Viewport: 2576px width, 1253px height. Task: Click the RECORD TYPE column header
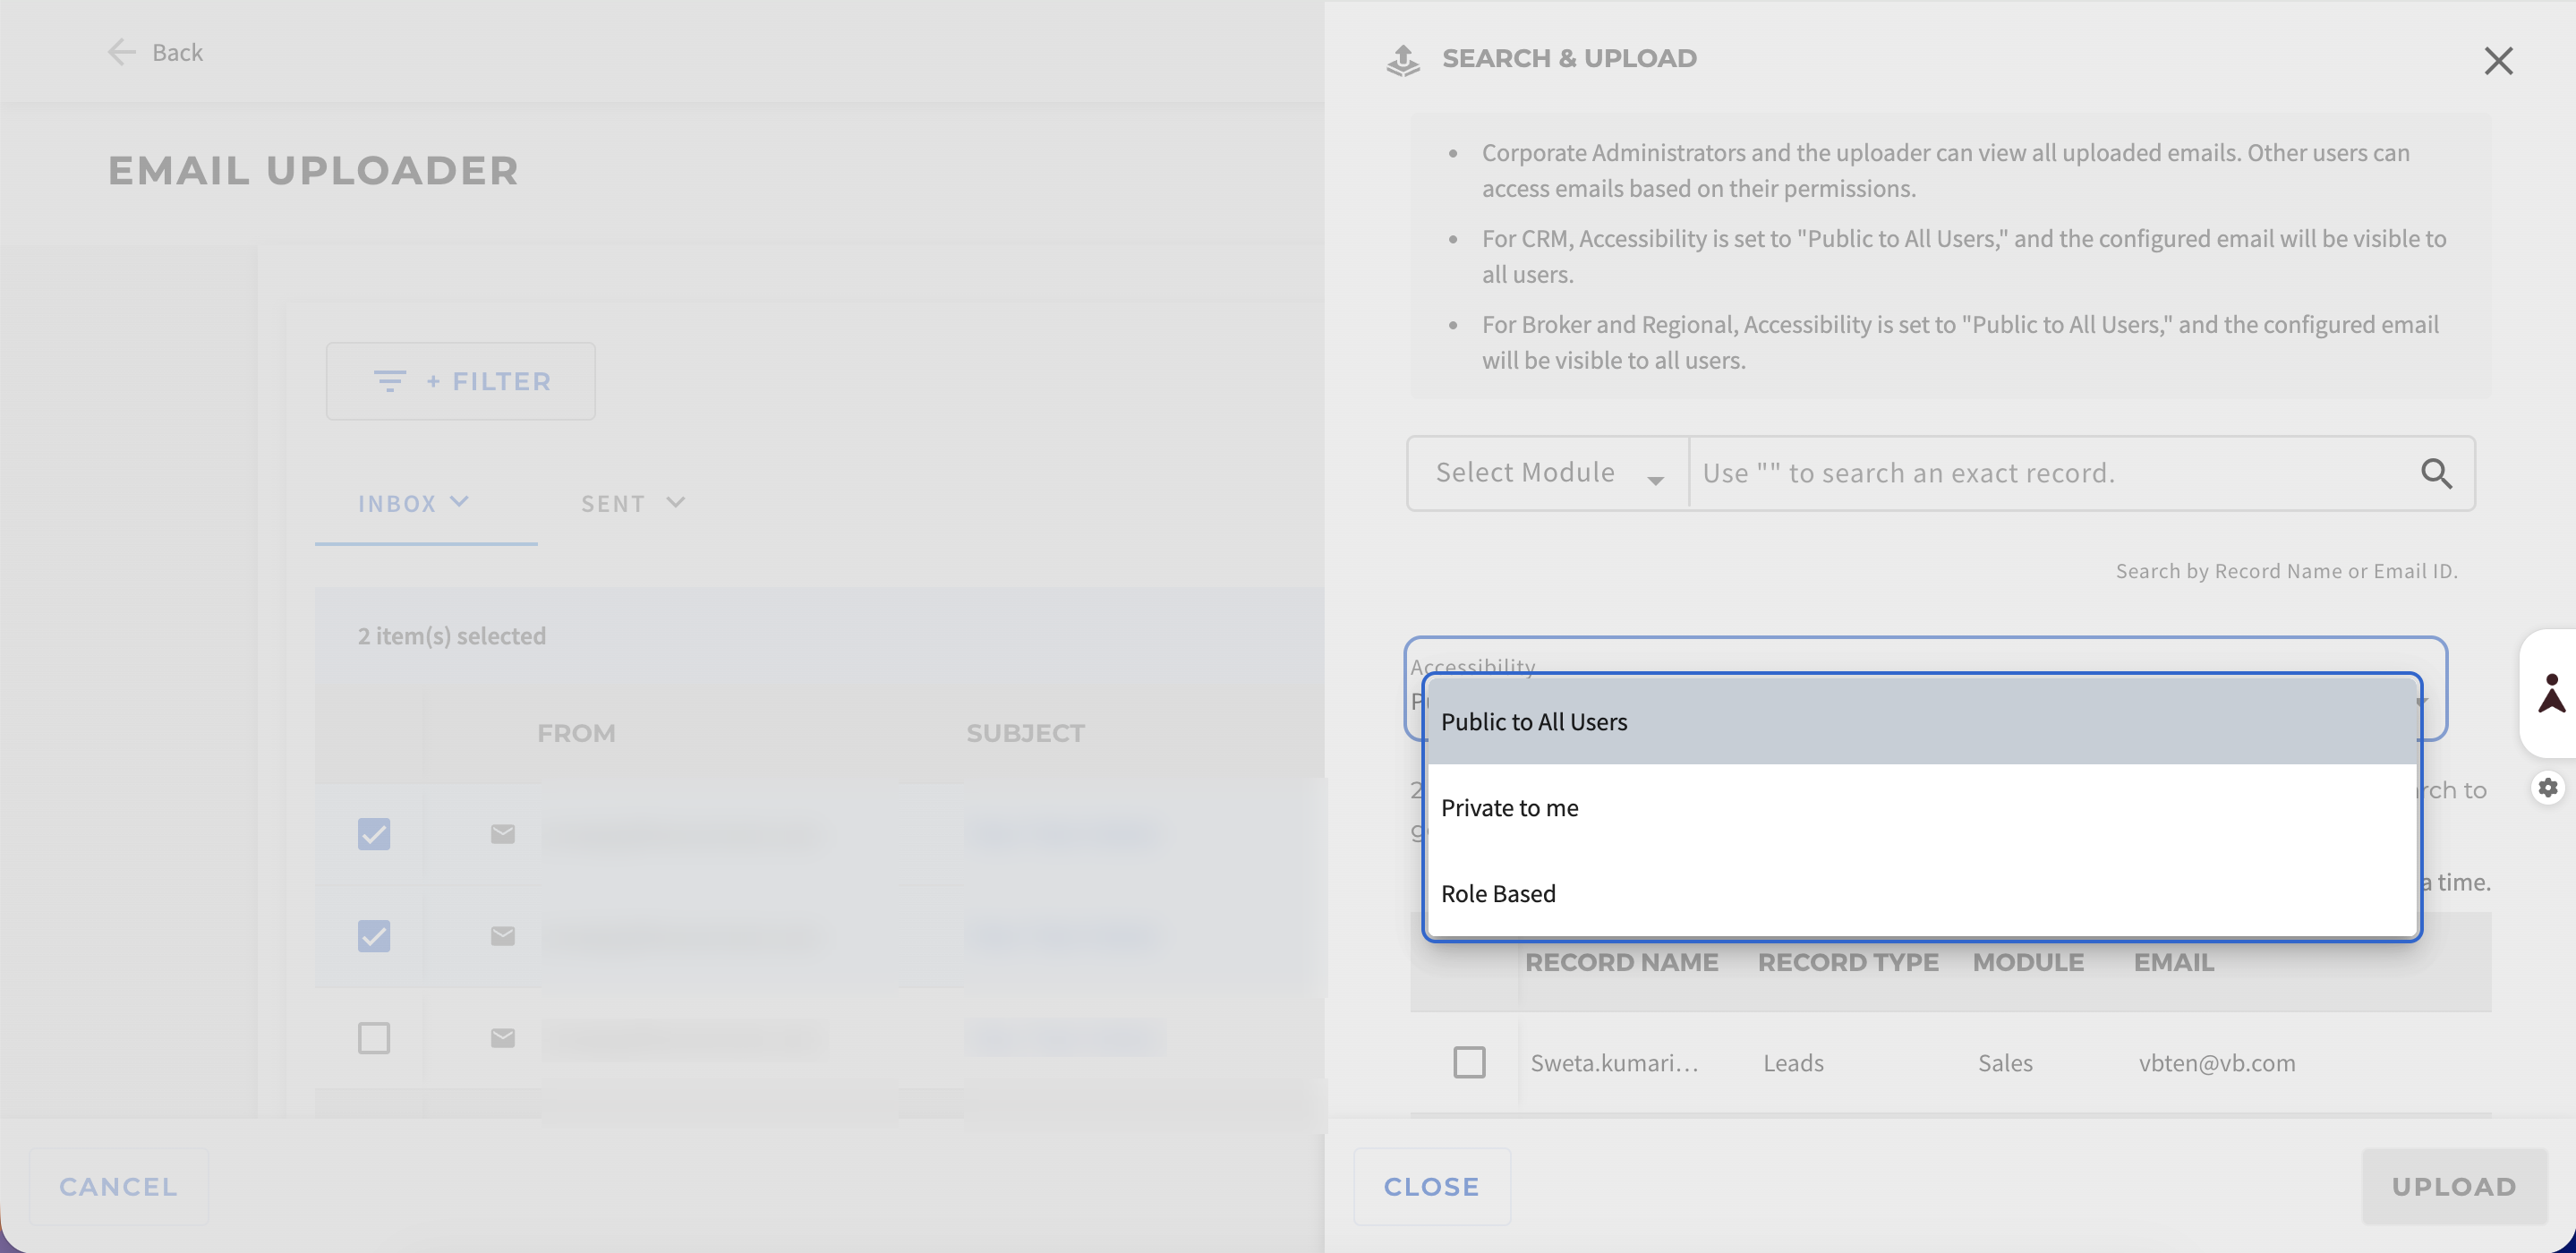(1848, 963)
